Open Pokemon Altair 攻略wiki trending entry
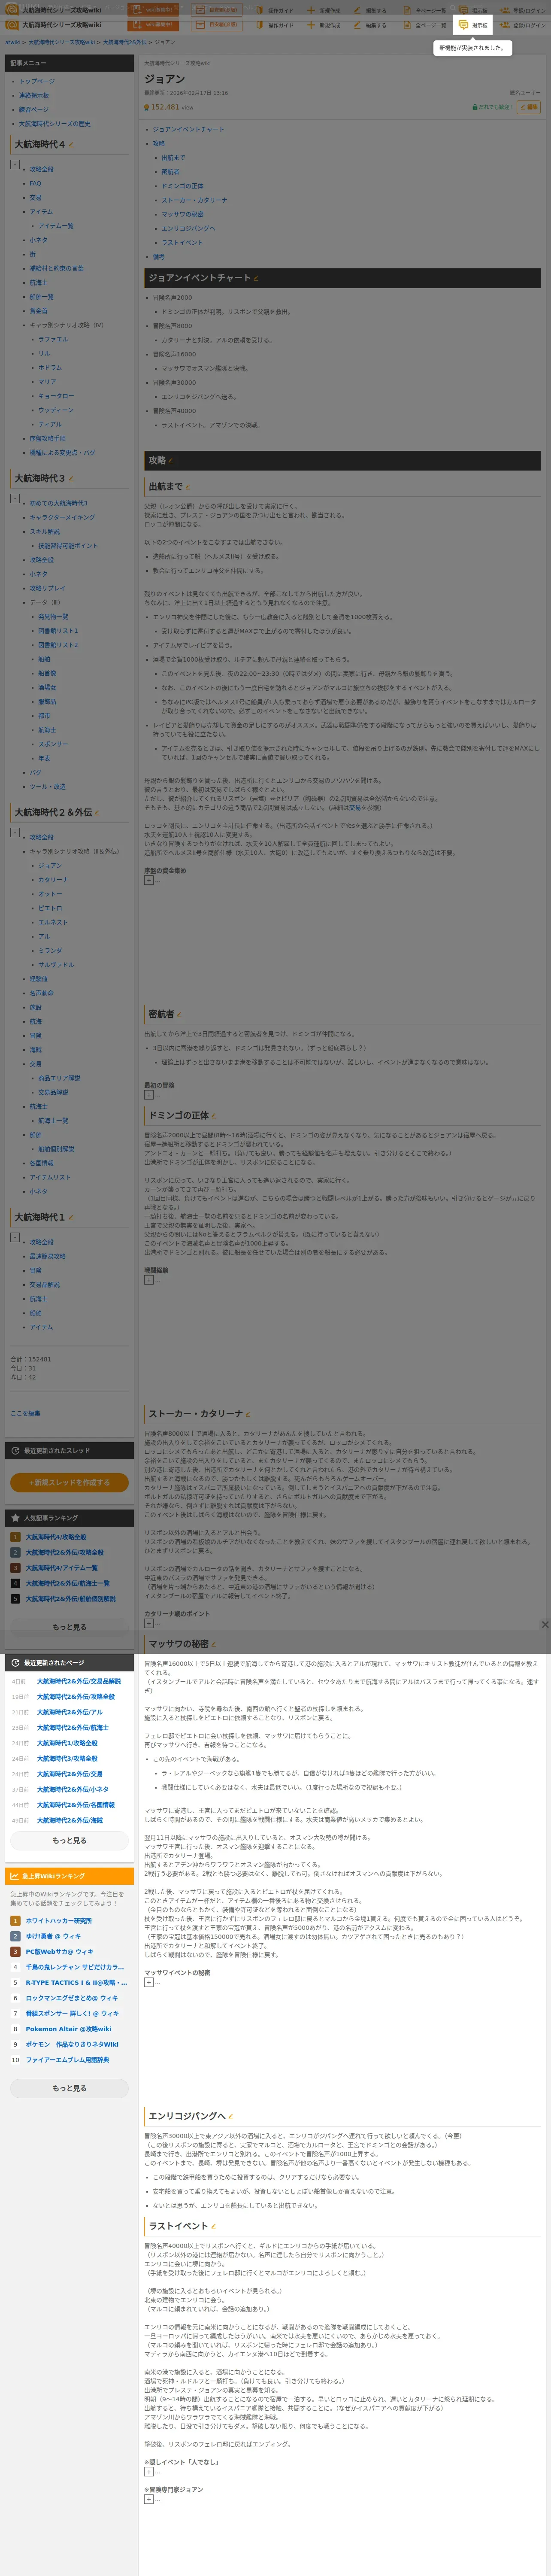Viewport: 551px width, 2576px height. (69, 2029)
